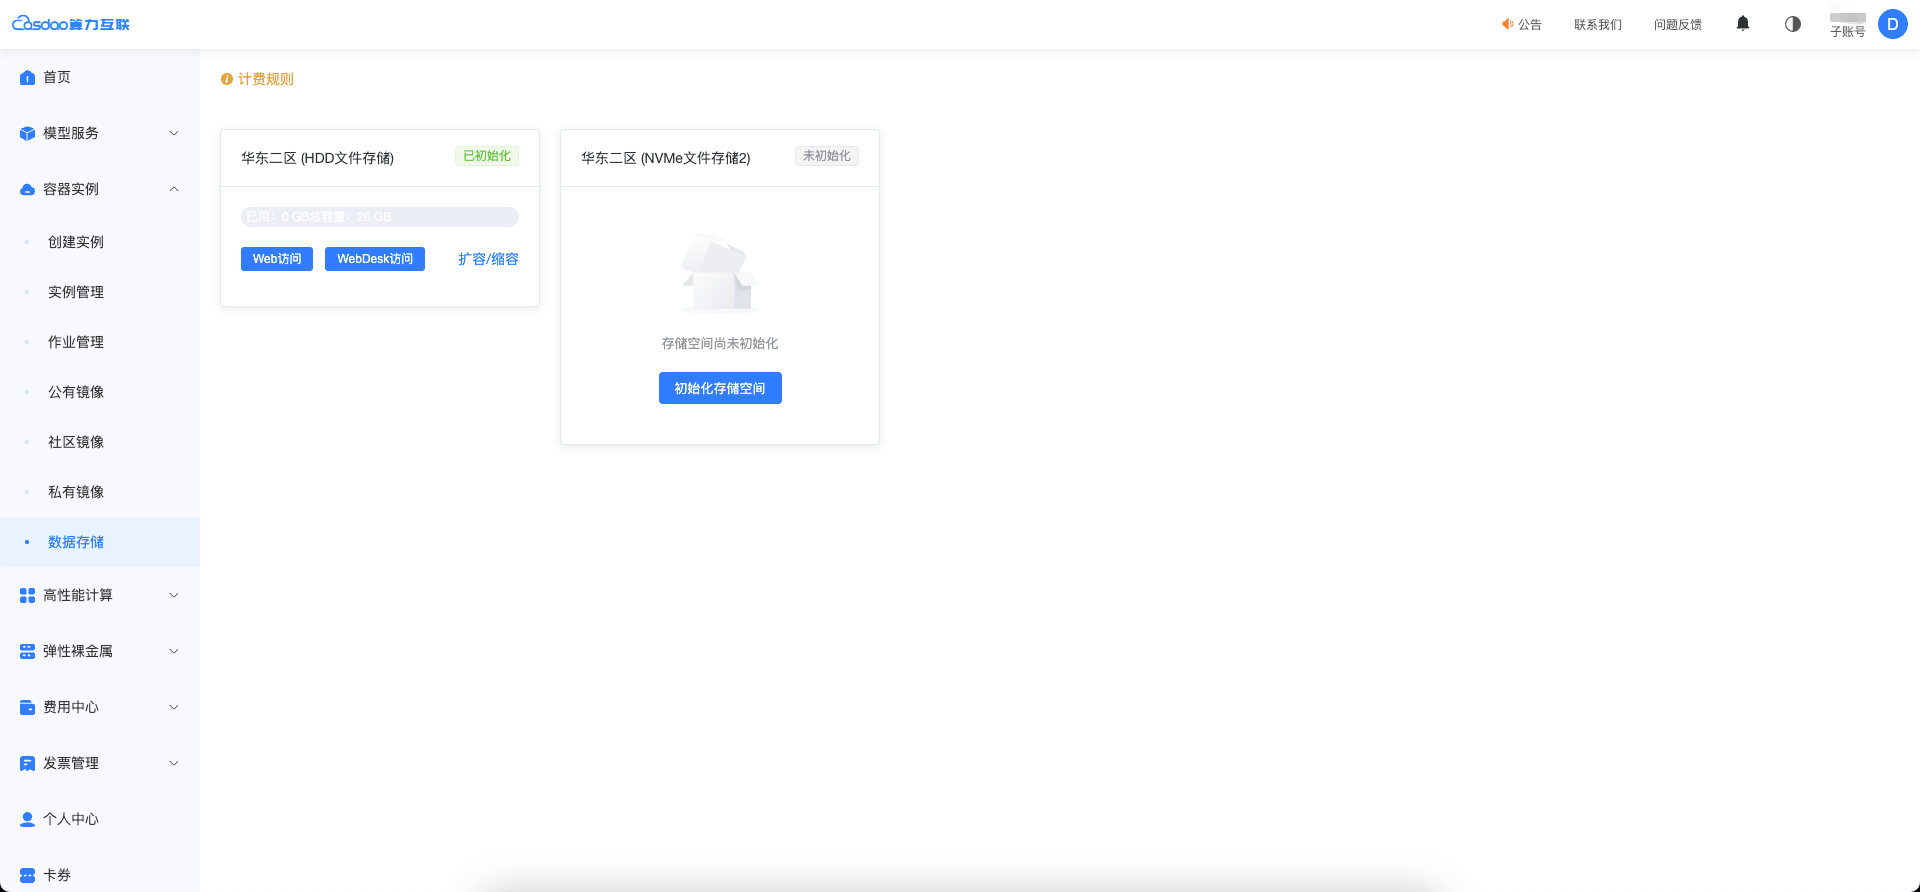Click the 发票管理 invoice icon
This screenshot has width=1920, height=892.
[x=27, y=763]
